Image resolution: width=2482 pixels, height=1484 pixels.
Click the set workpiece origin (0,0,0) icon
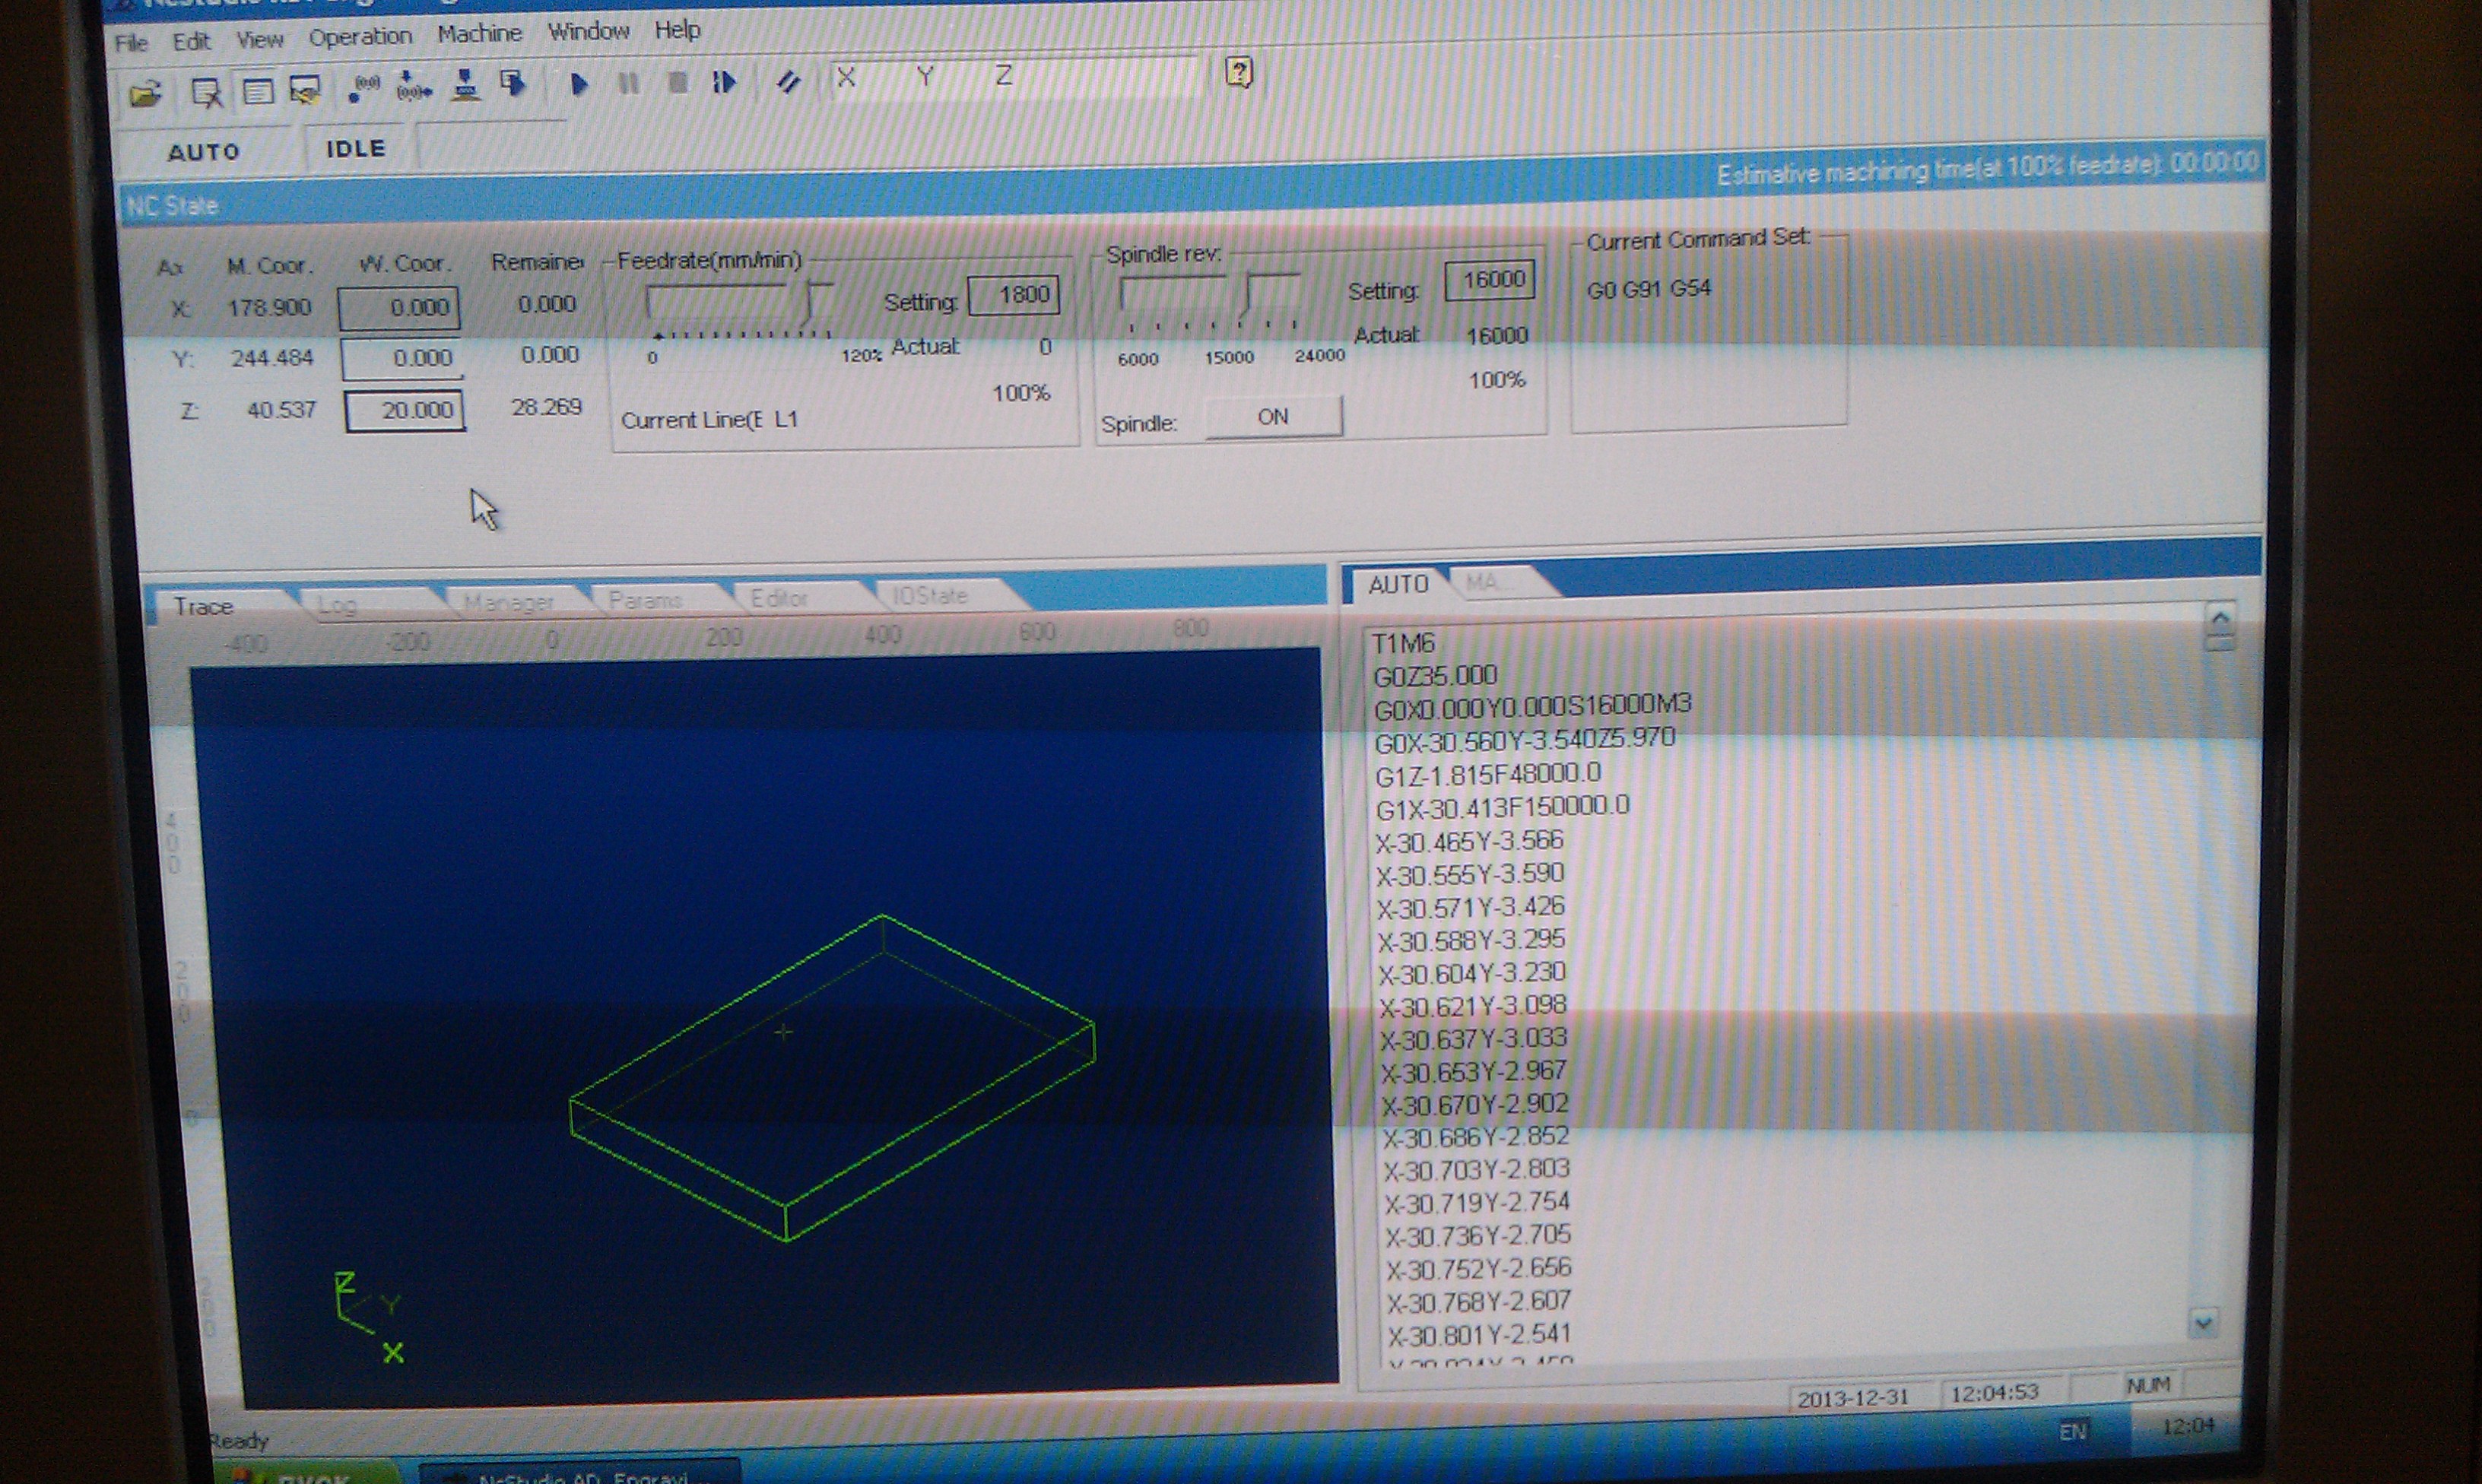click(x=363, y=88)
